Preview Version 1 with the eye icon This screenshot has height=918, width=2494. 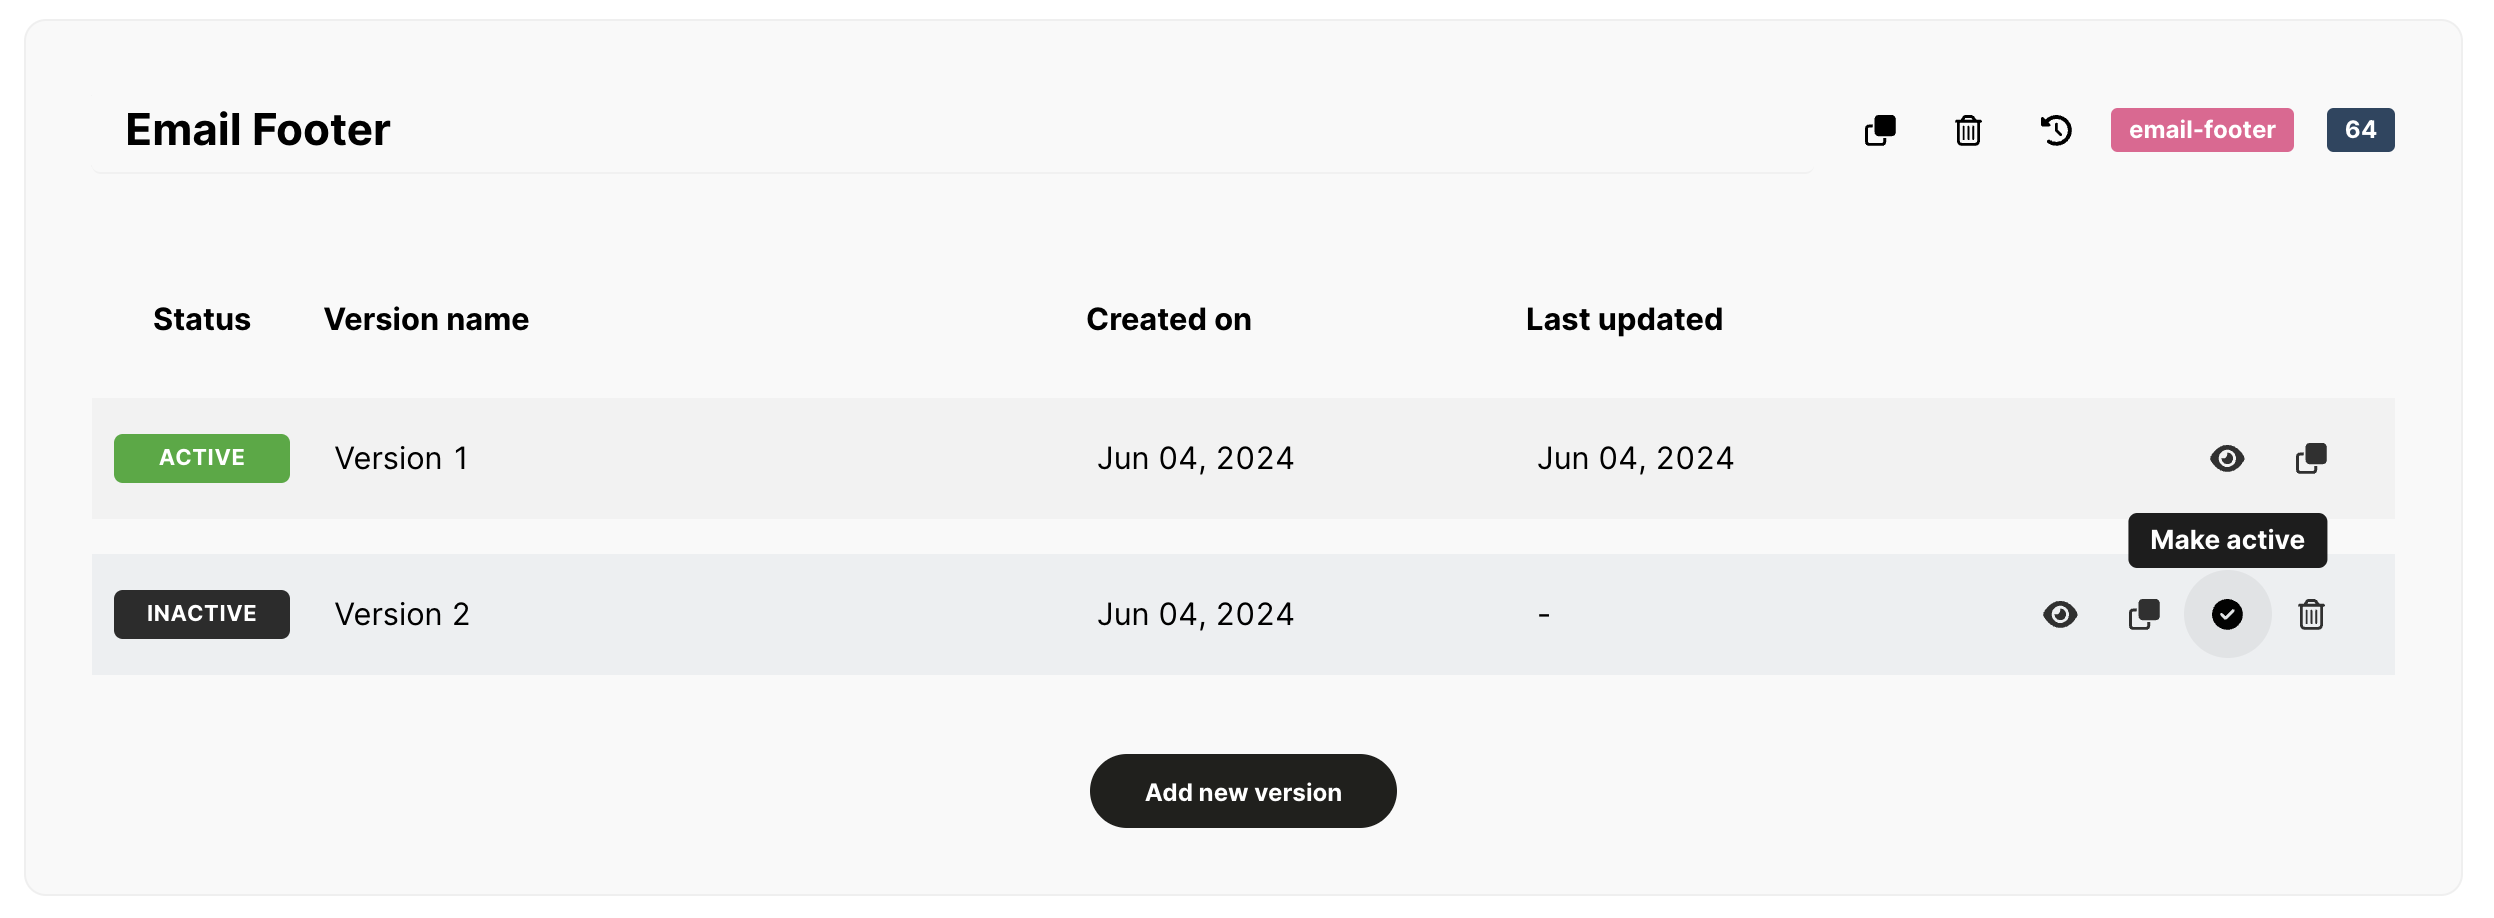click(x=2227, y=459)
